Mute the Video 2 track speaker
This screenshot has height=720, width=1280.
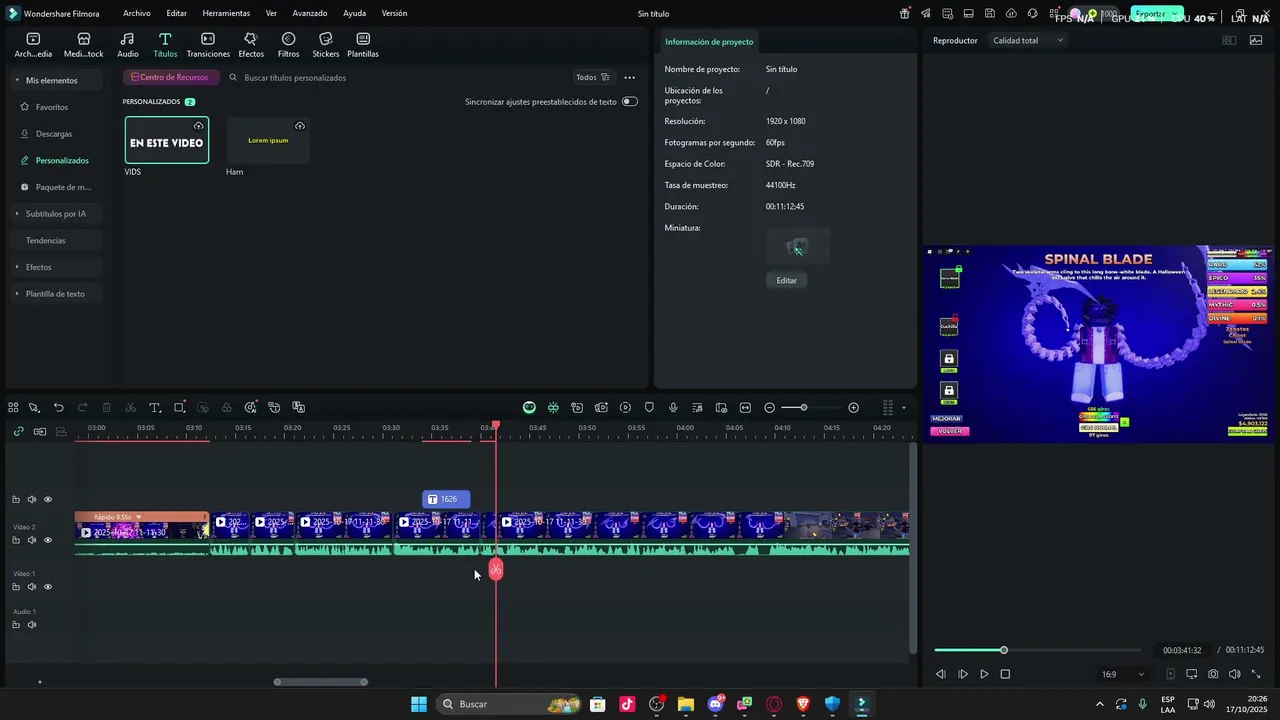32,540
